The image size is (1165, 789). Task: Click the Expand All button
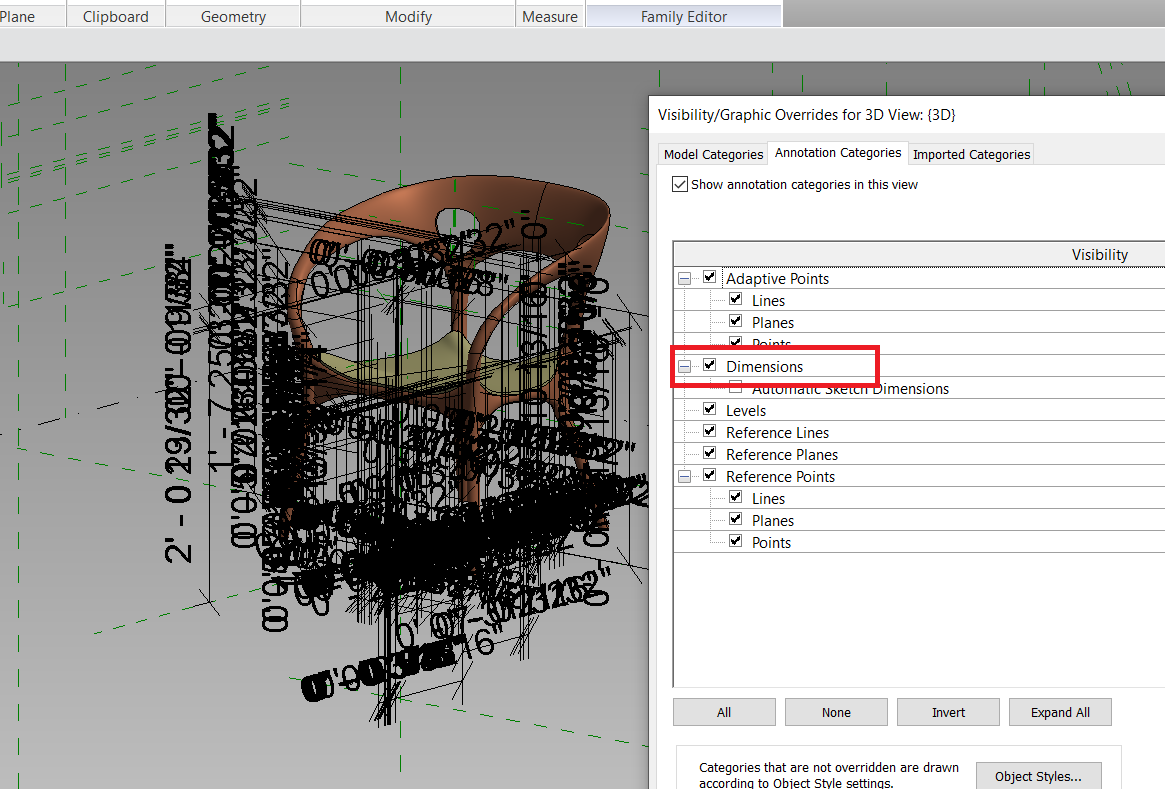(x=1060, y=712)
